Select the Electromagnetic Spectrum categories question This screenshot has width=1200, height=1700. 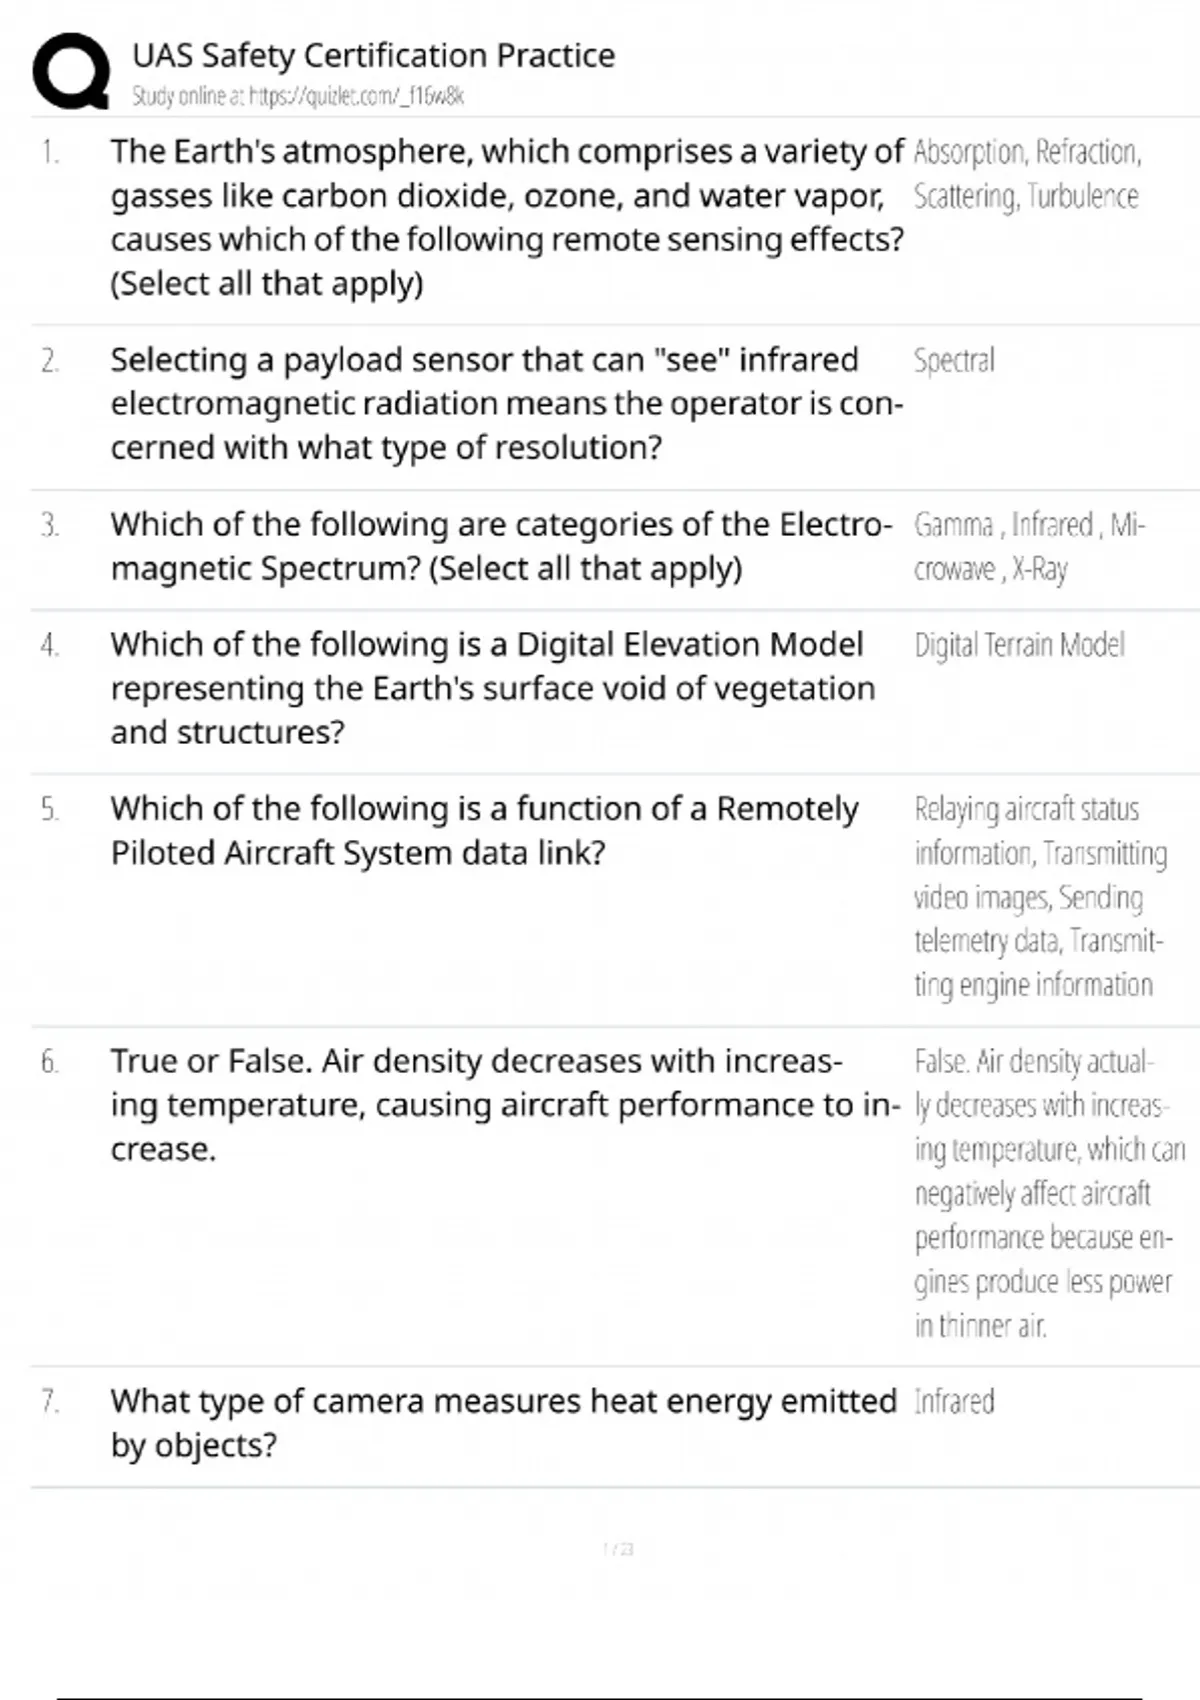point(500,546)
